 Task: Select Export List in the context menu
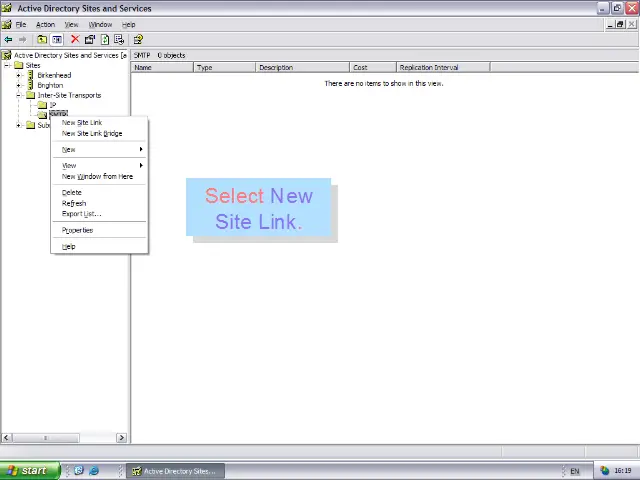[x=99, y=214]
